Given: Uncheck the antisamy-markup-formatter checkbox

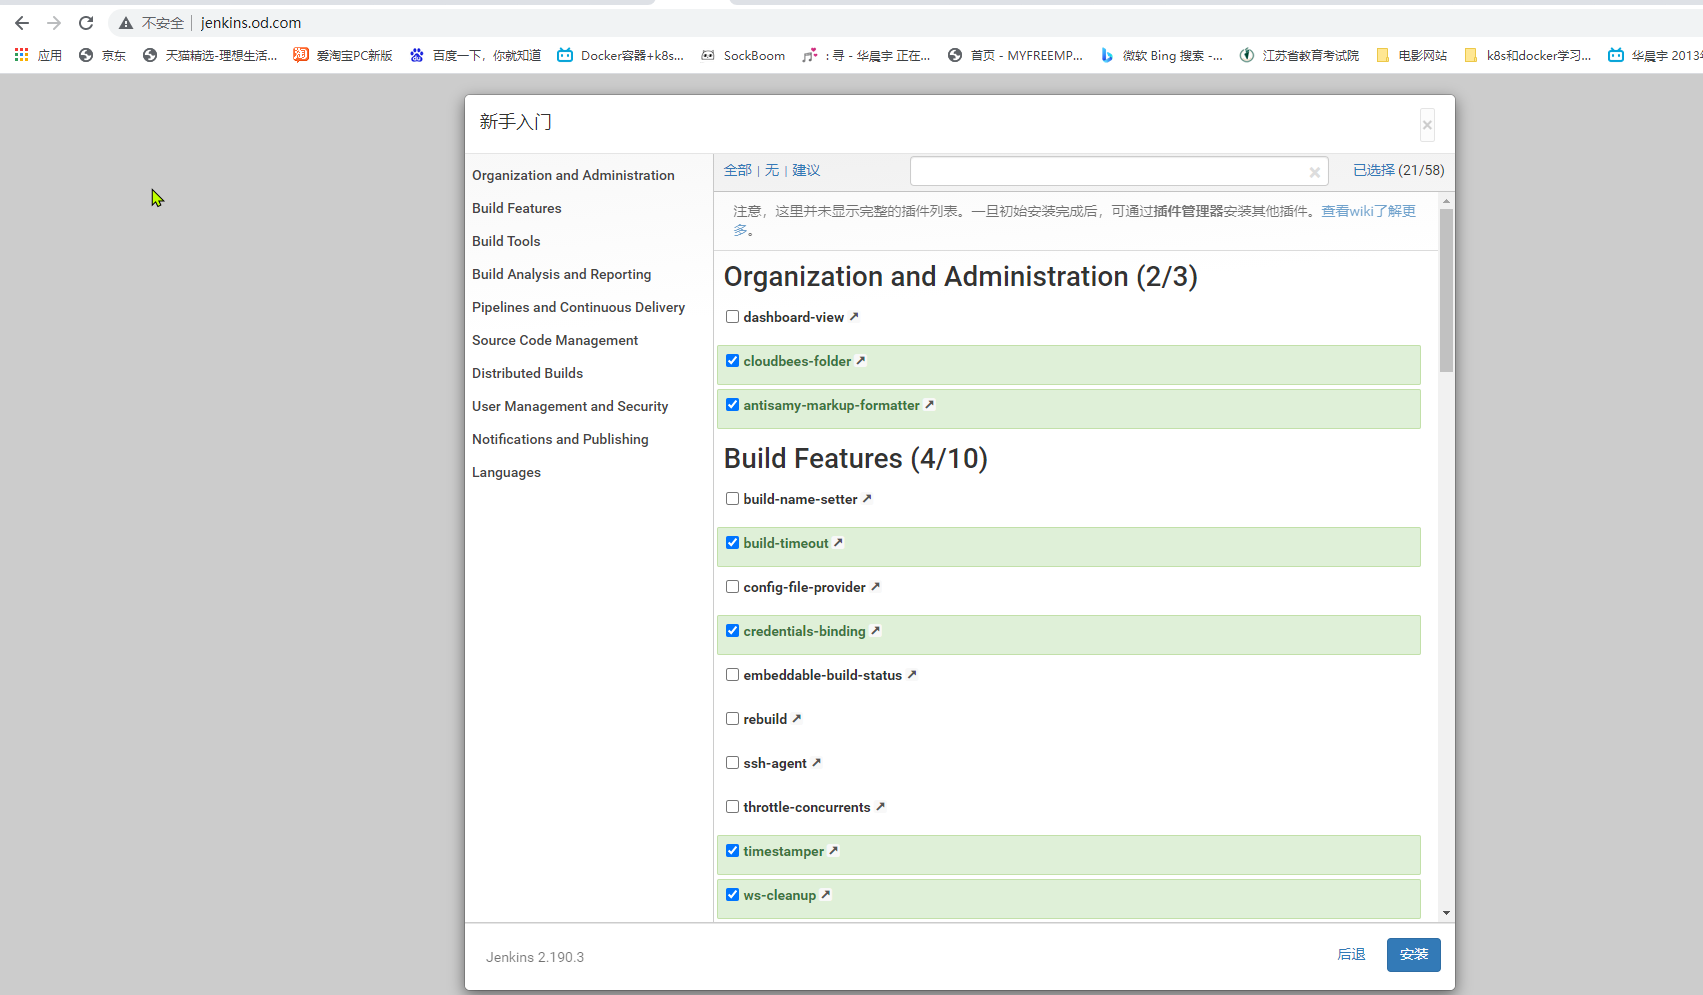Looking at the screenshot, I should coord(732,405).
